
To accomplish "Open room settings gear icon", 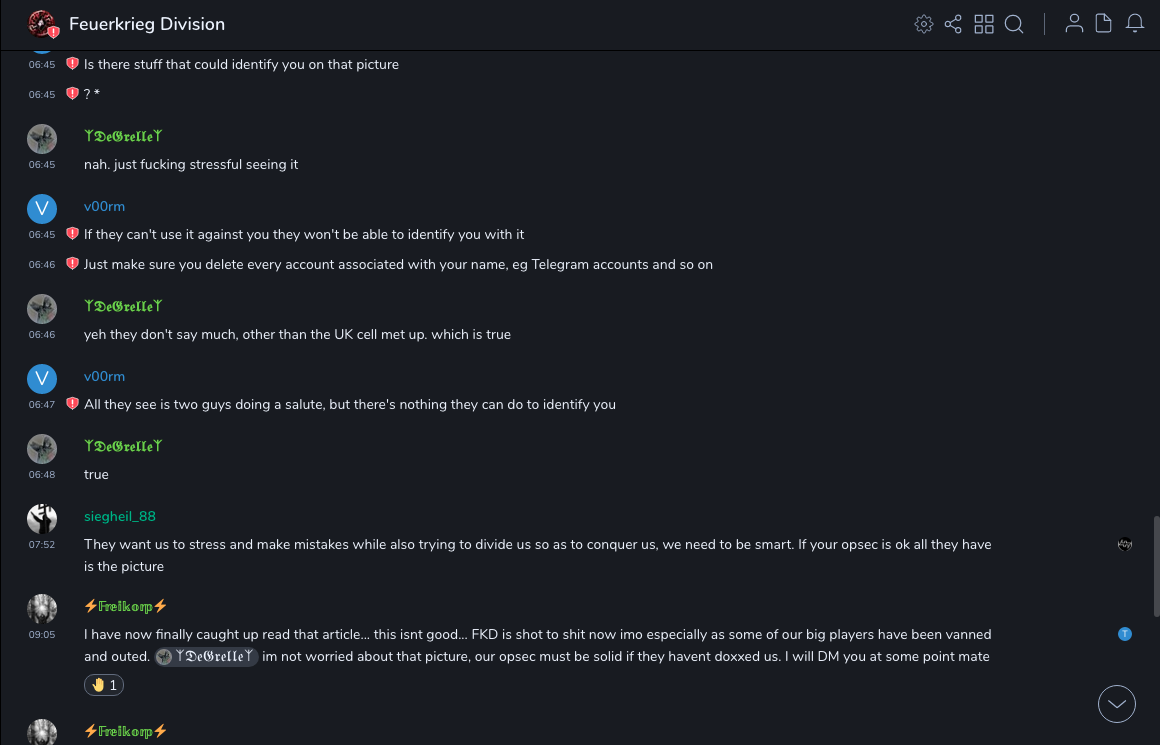I will pos(924,24).
